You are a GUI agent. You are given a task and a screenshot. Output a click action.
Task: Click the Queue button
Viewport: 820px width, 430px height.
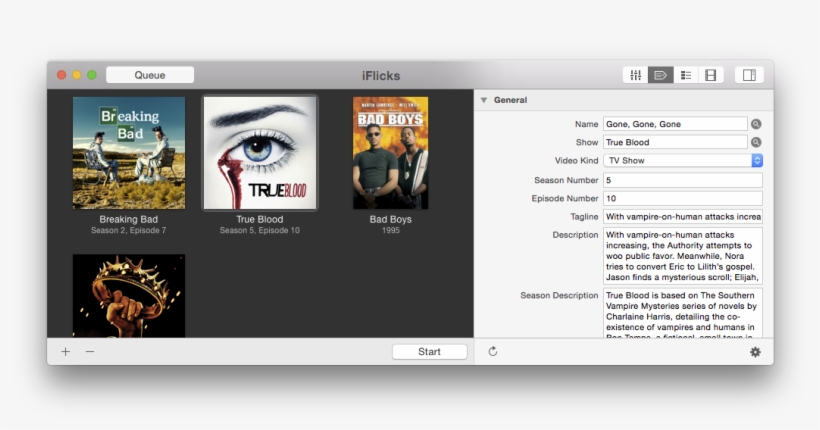pyautogui.click(x=150, y=75)
